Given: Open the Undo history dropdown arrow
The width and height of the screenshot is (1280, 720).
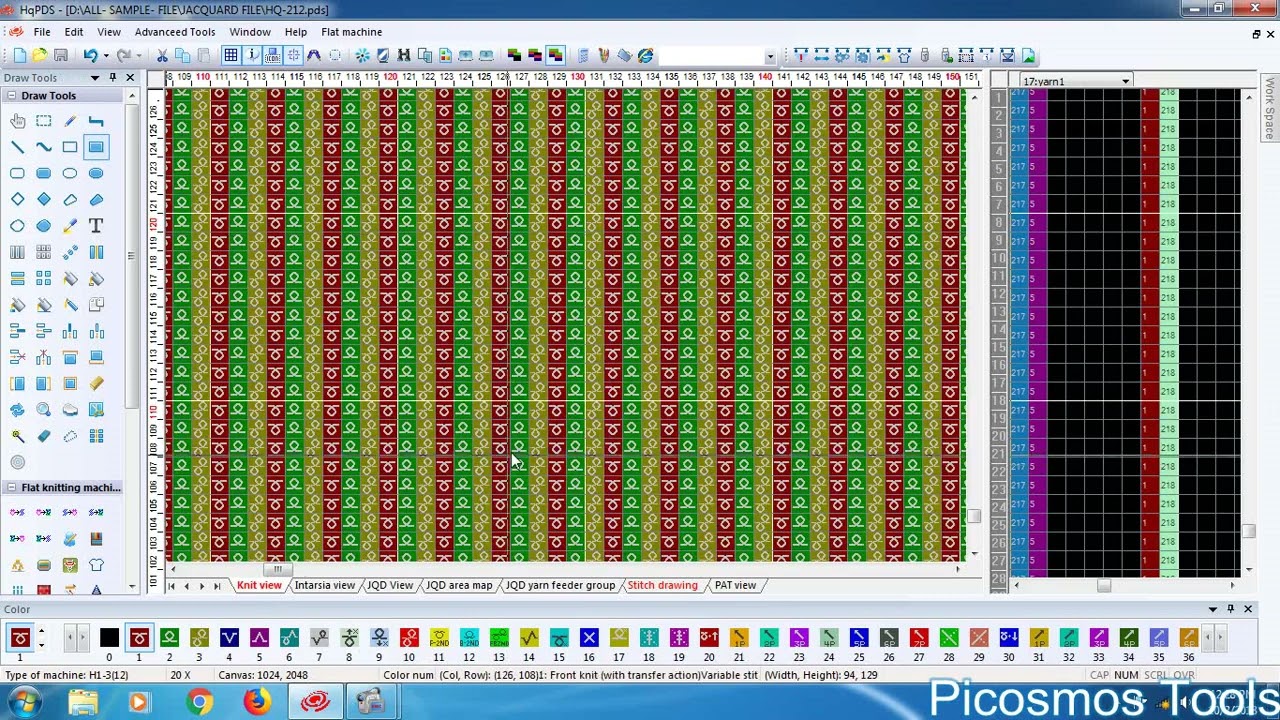Looking at the screenshot, I should click(x=105, y=56).
